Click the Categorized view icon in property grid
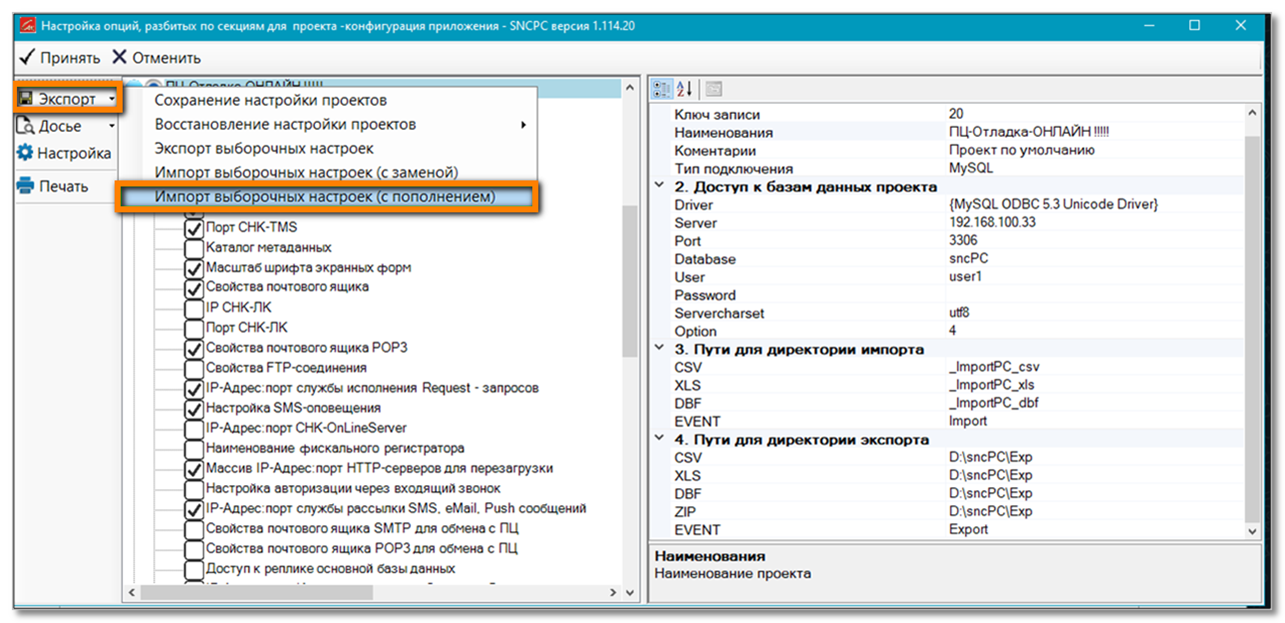Viewport: 1285px width, 623px height. click(662, 89)
